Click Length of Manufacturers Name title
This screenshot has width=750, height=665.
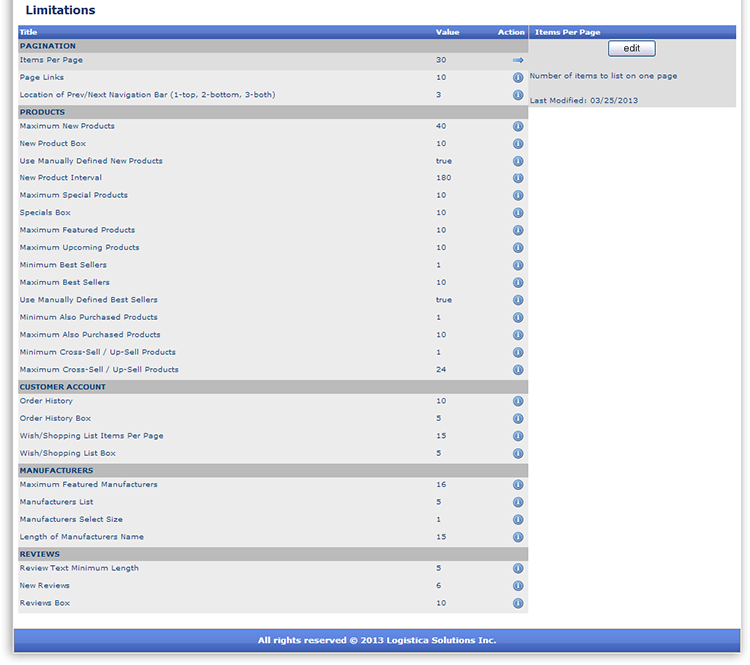(81, 537)
